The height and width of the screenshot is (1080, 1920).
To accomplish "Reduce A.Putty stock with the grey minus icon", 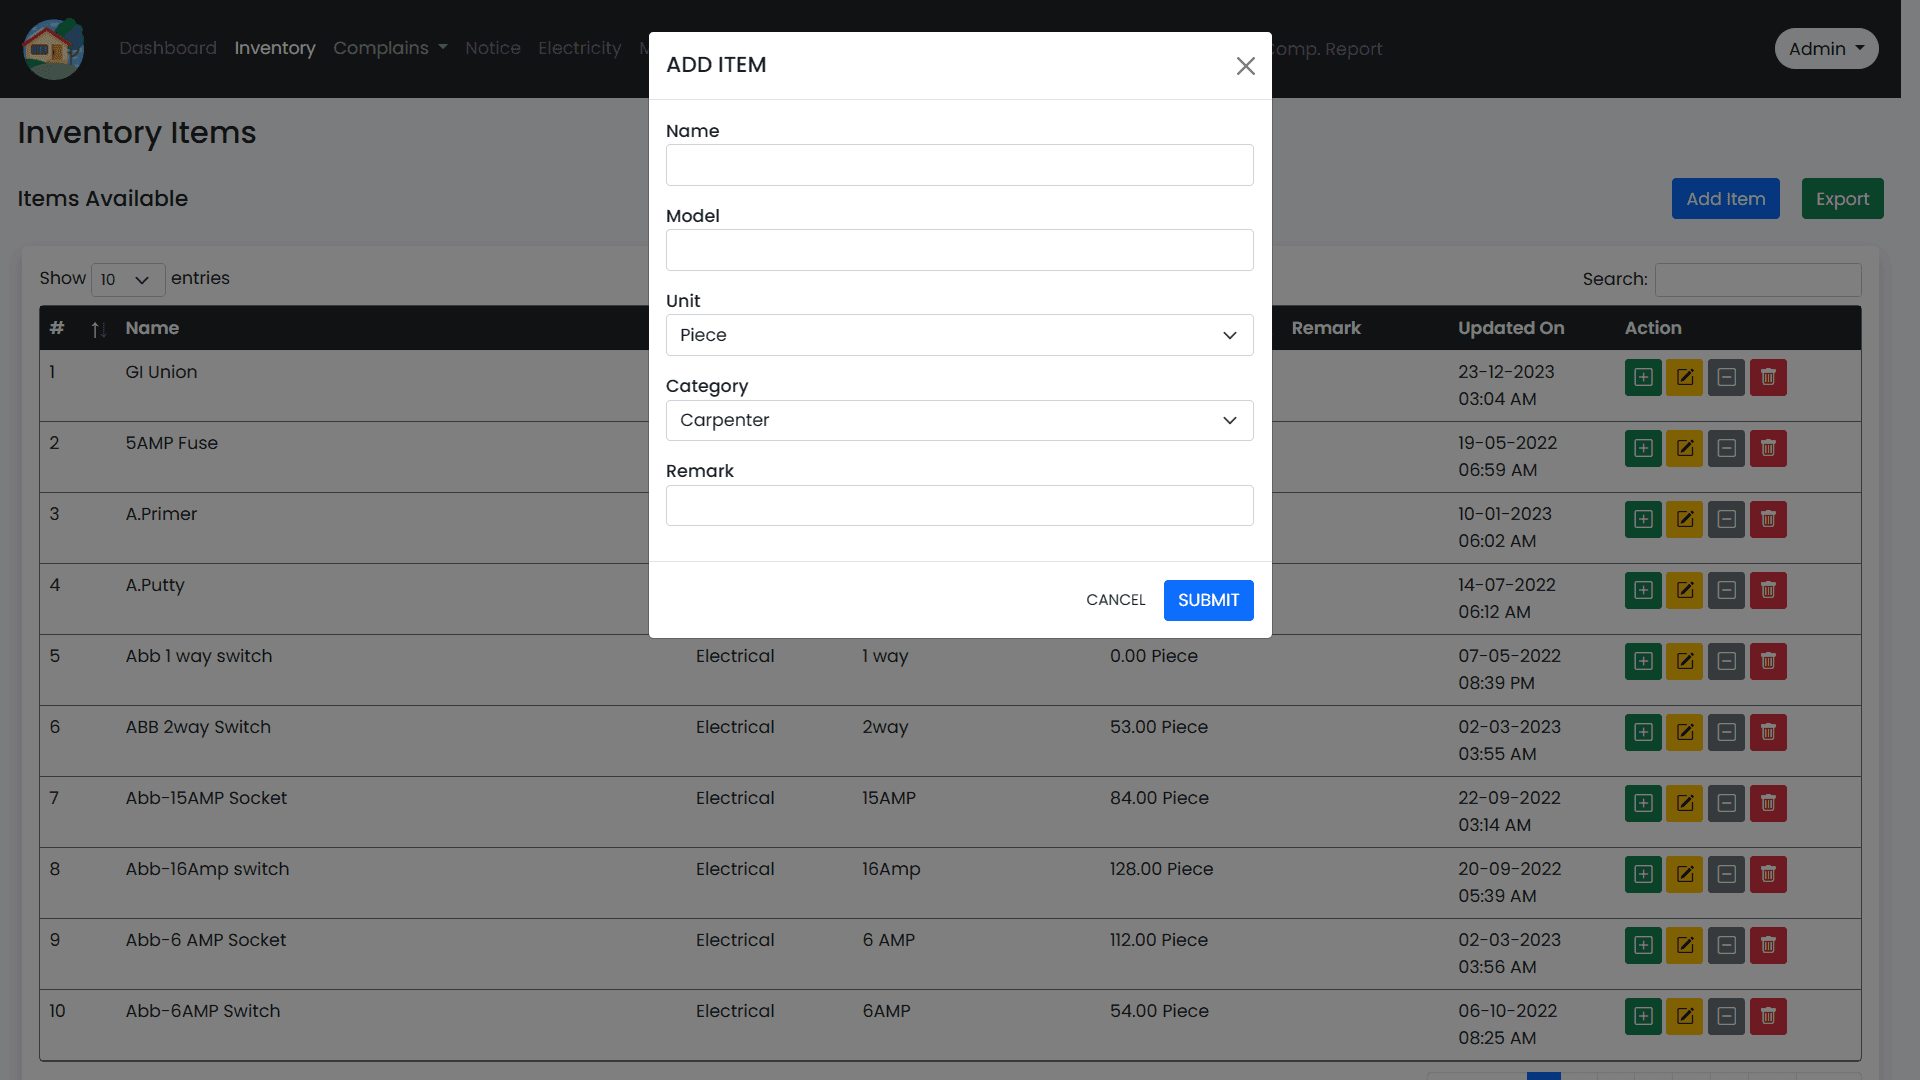I will [x=1726, y=590].
